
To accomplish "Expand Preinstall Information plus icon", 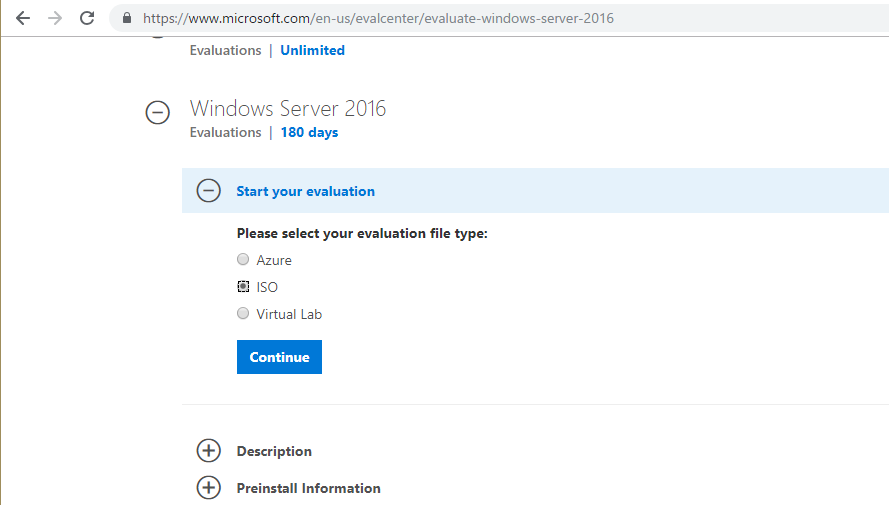I will 208,488.
